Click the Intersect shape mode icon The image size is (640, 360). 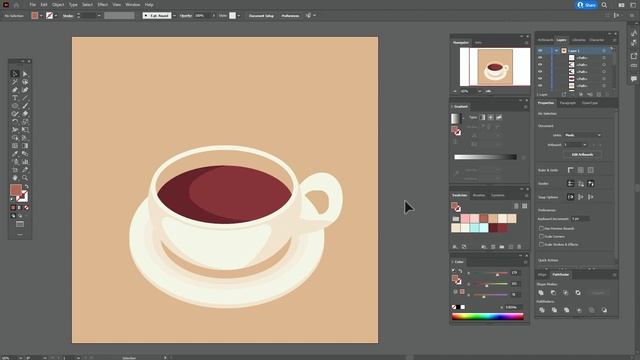pos(566,293)
